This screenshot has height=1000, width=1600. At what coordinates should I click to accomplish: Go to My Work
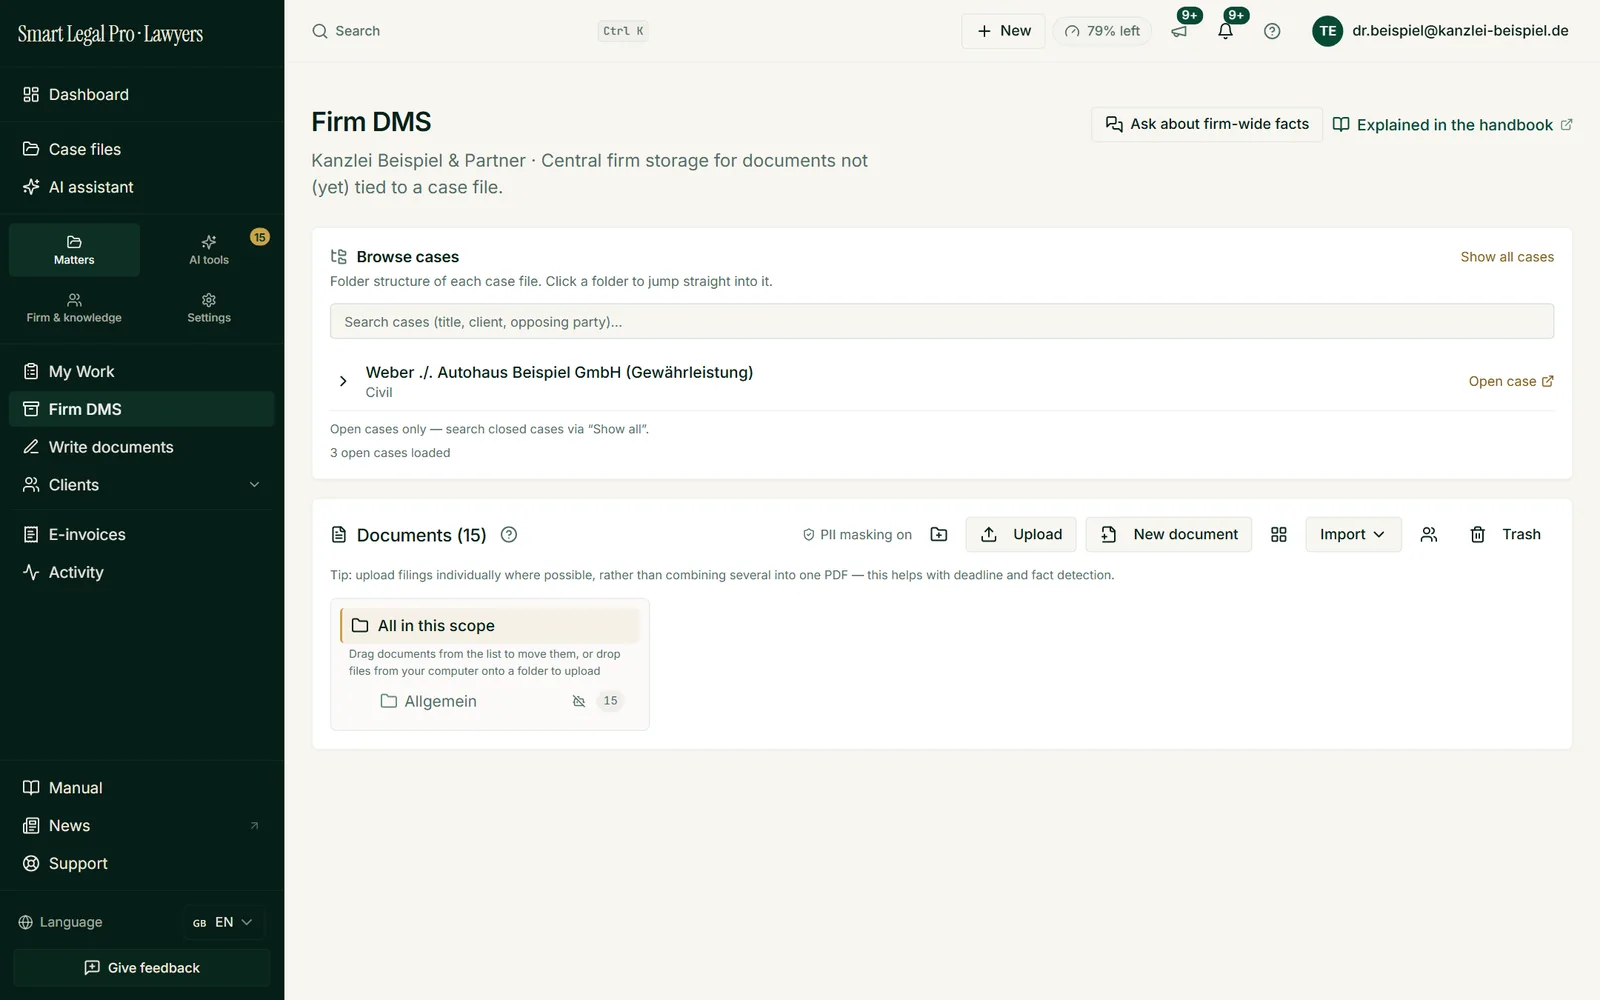142,371
